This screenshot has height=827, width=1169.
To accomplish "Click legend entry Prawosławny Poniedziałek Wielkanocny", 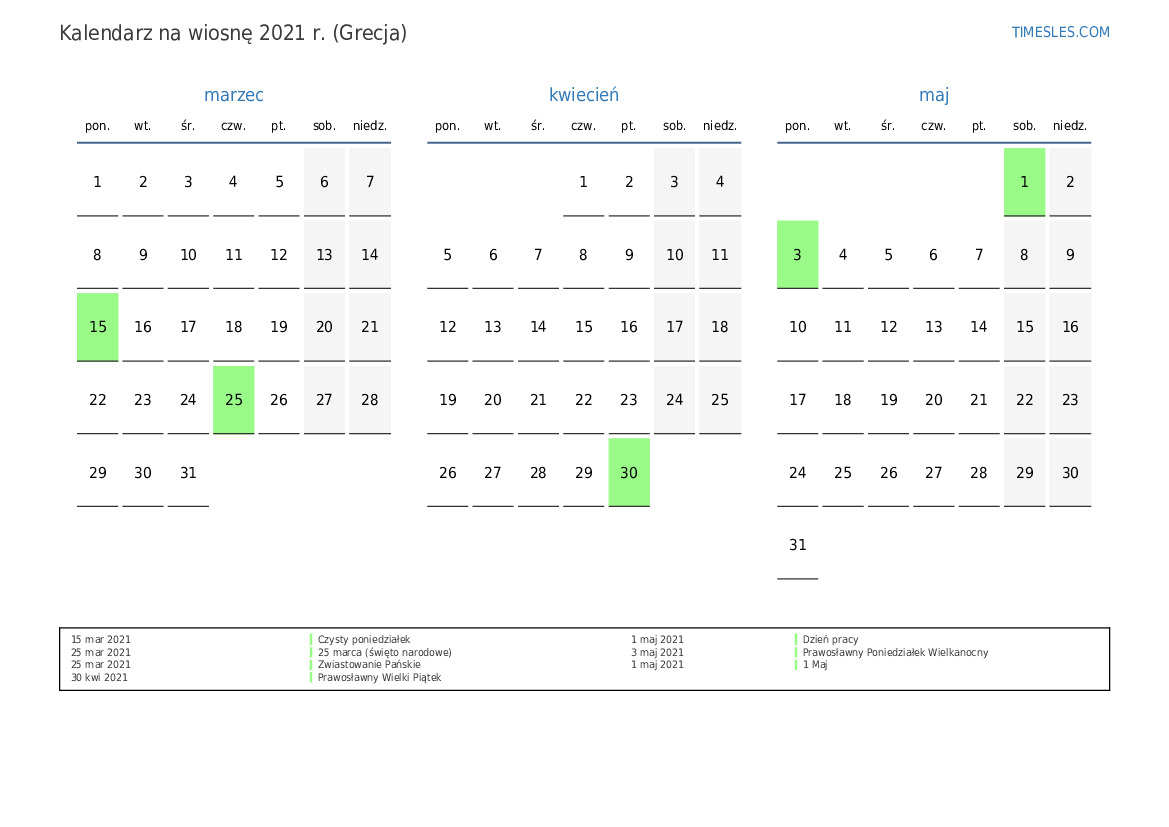I will tap(895, 653).
